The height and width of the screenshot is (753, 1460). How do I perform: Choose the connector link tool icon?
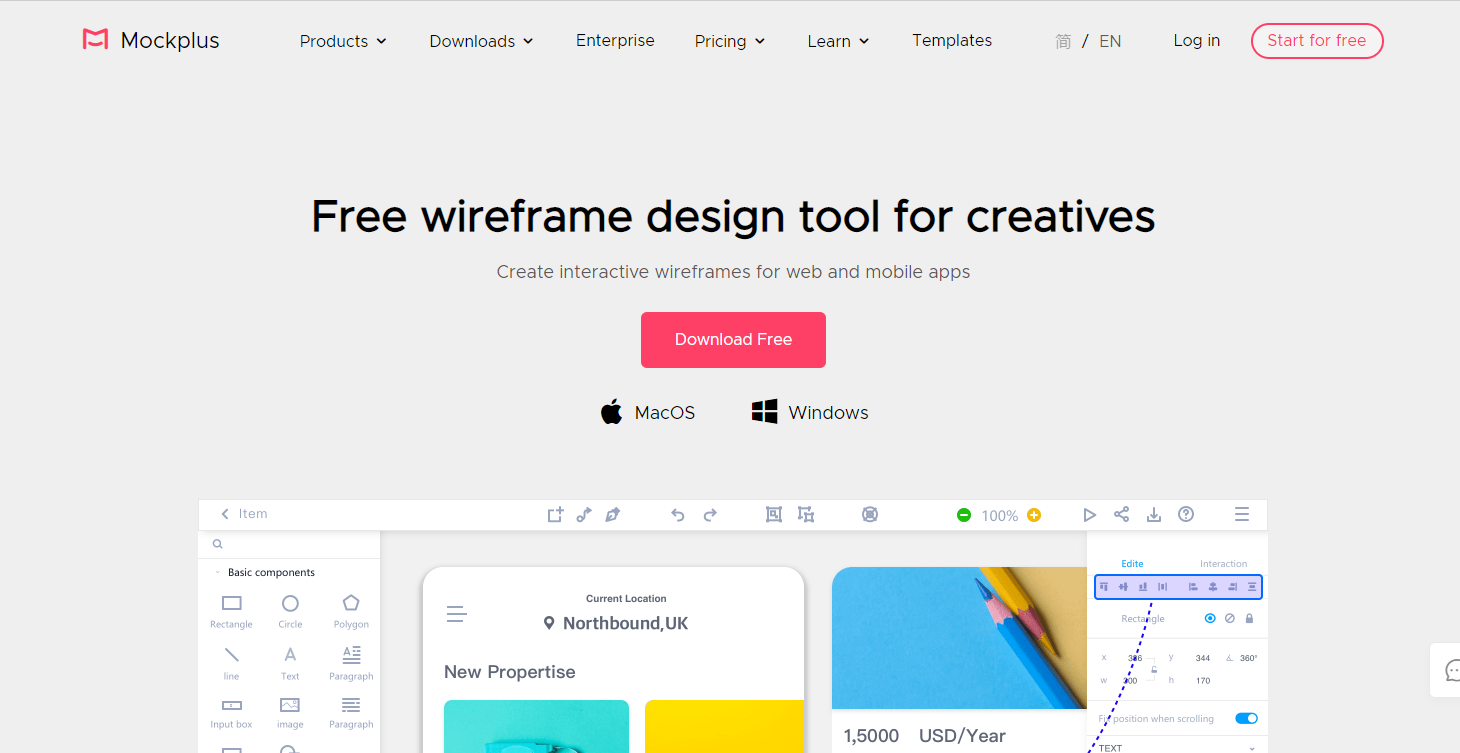pos(584,514)
